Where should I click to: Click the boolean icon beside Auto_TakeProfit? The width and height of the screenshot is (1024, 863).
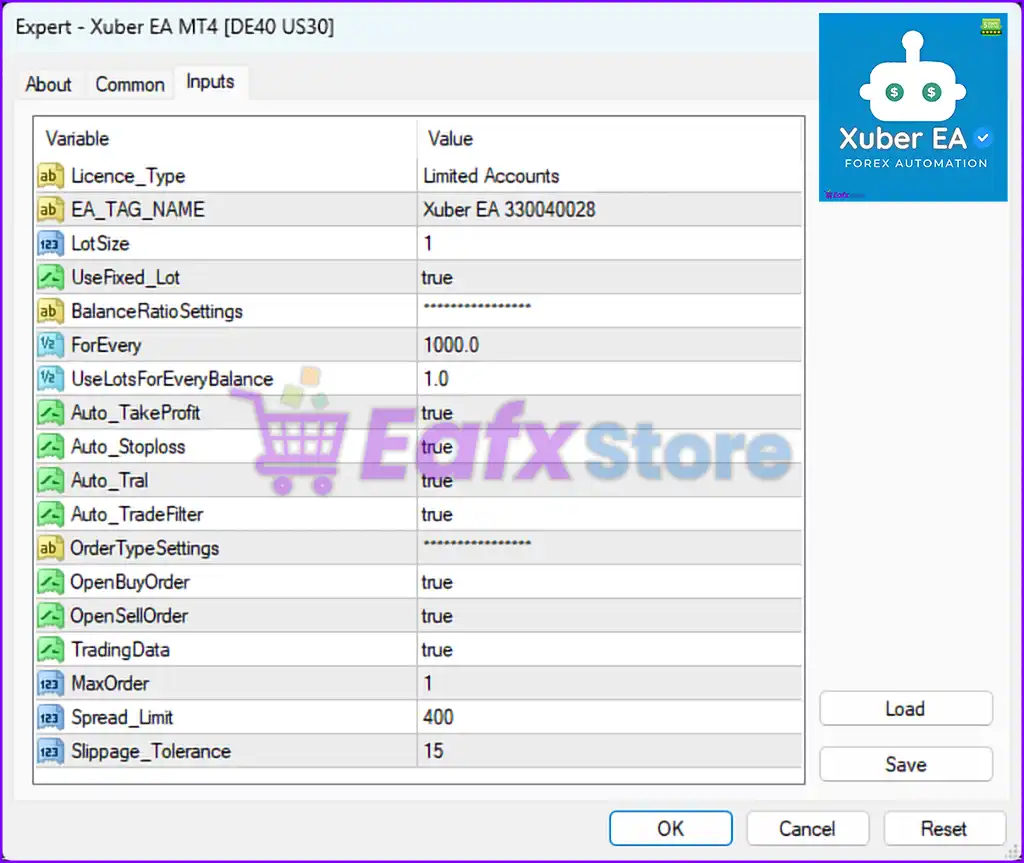click(50, 413)
